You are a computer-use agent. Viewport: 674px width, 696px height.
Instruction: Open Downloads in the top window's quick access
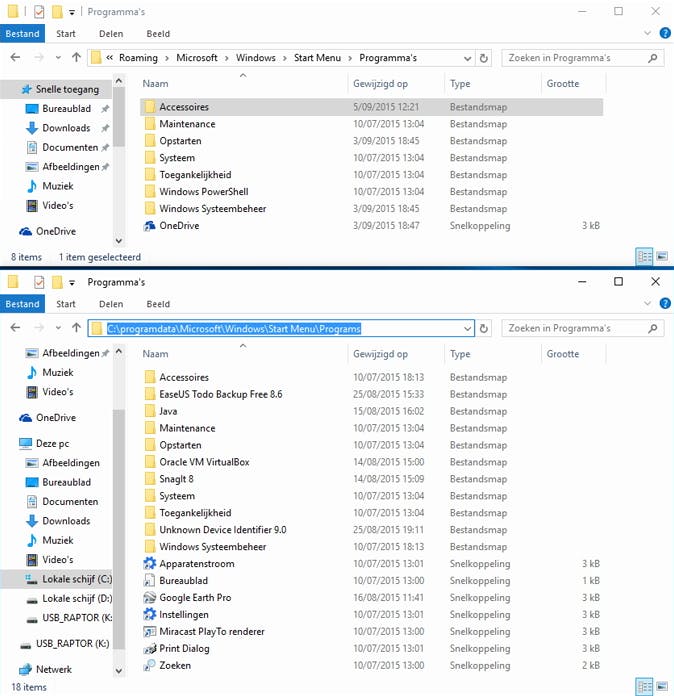click(x=66, y=128)
